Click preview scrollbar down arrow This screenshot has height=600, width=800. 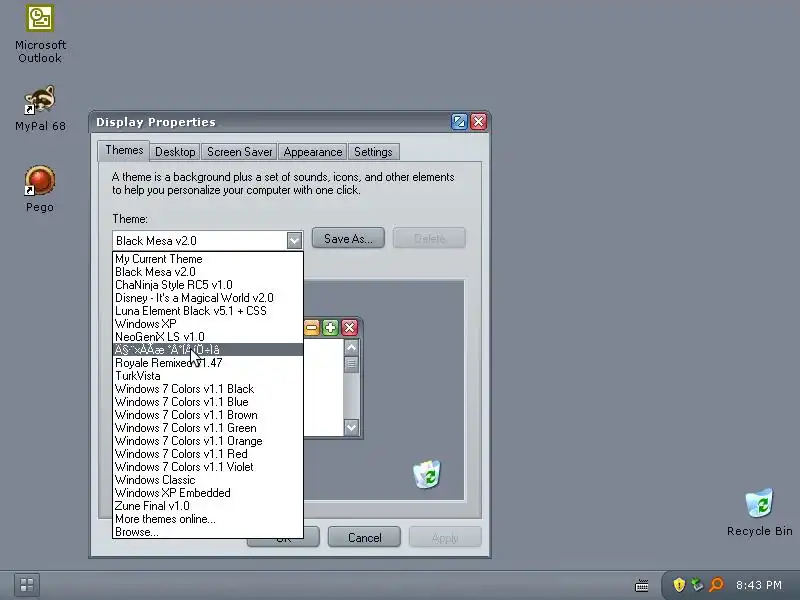(x=351, y=427)
